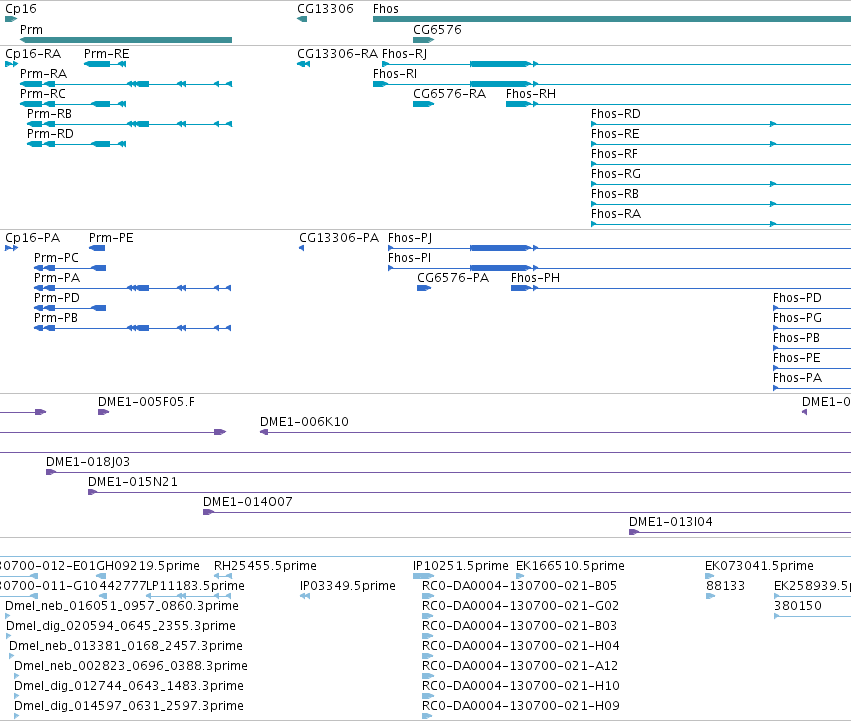Select protein Fhos-PD
Image resolution: width=851 pixels, height=721 pixels.
(x=812, y=308)
